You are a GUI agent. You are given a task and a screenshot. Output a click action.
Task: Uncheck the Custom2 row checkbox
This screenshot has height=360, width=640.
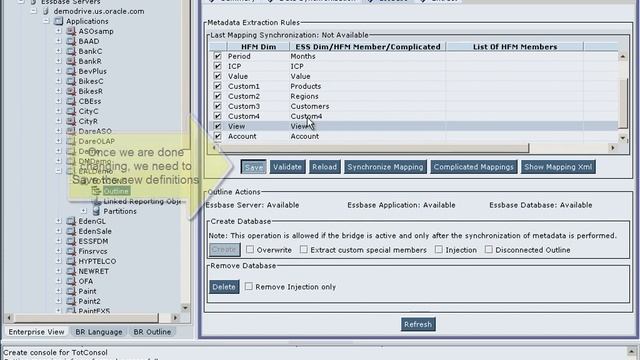(x=218, y=96)
